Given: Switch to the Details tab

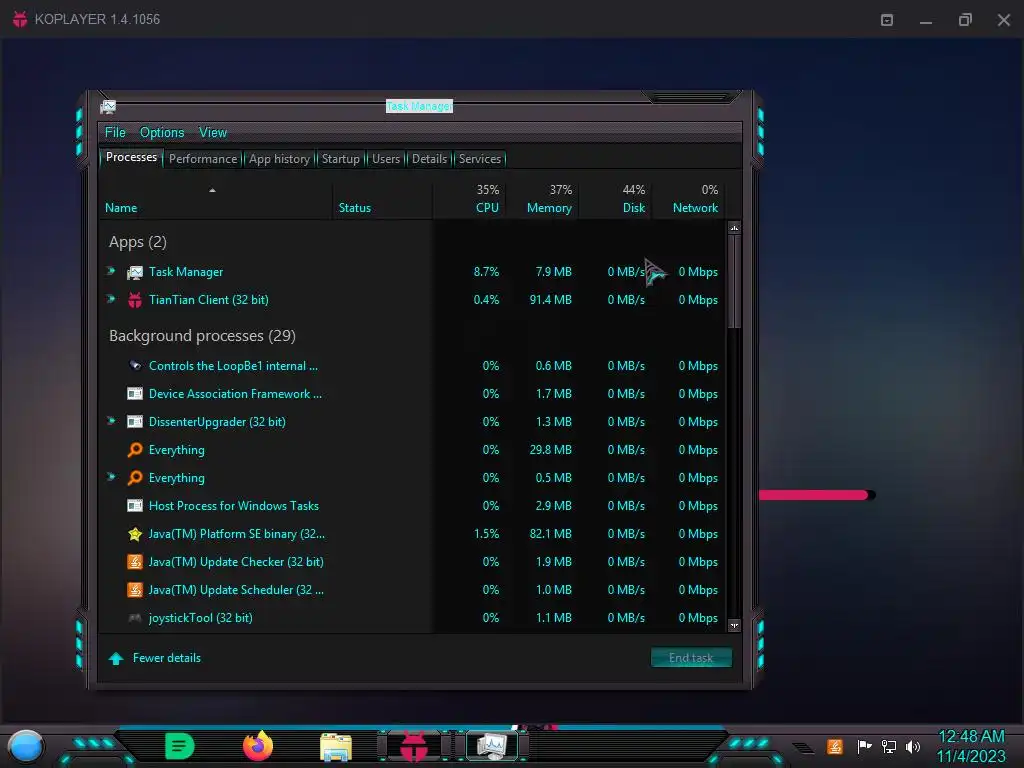Looking at the screenshot, I should 429,159.
